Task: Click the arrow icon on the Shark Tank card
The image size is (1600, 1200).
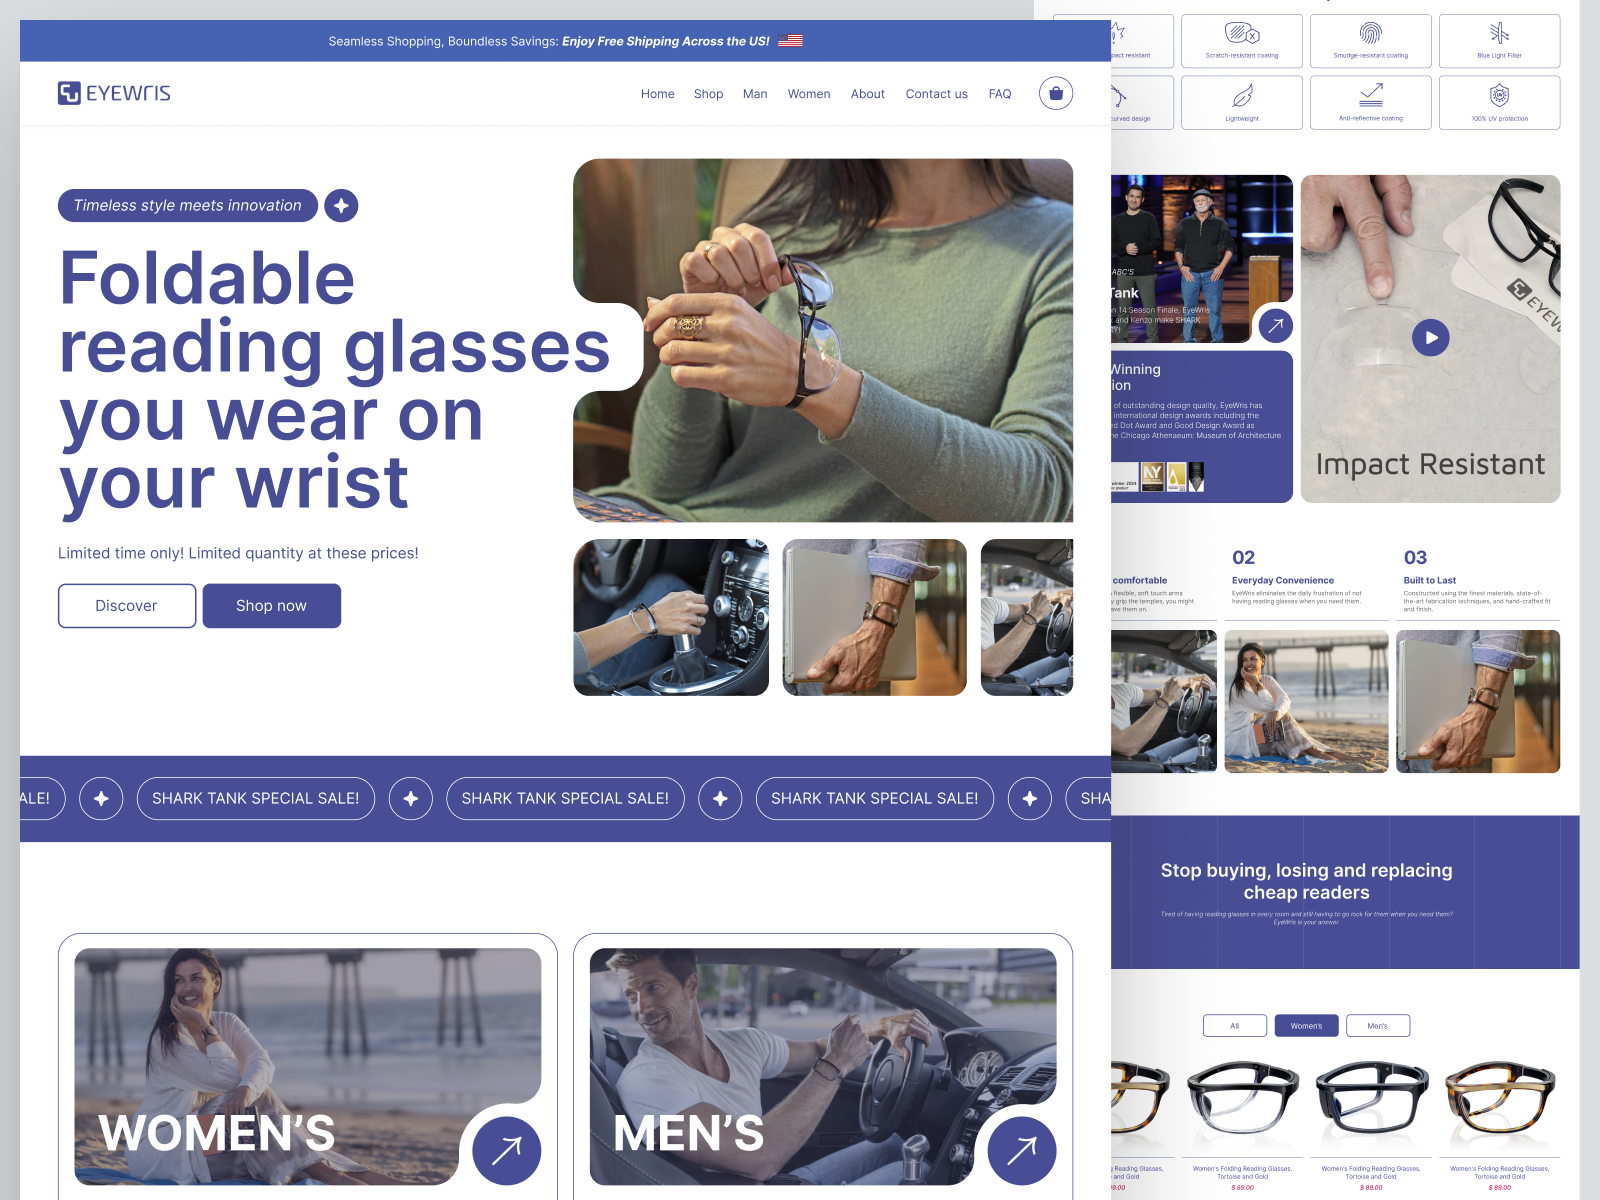Action: tap(1276, 325)
